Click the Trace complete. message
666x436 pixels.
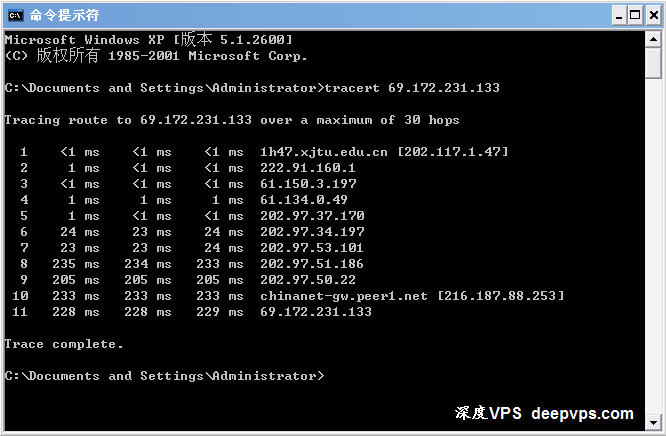point(64,344)
